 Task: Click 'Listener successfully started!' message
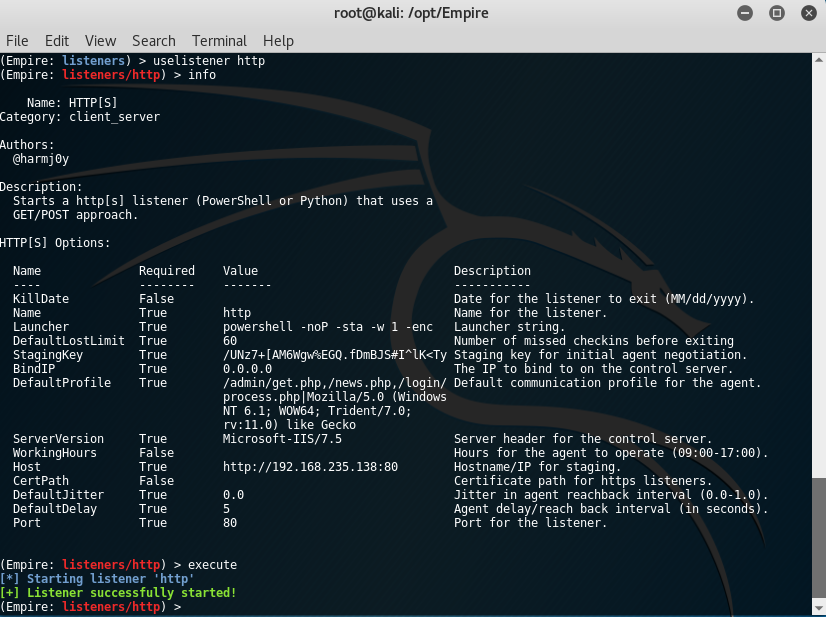click(x=132, y=593)
